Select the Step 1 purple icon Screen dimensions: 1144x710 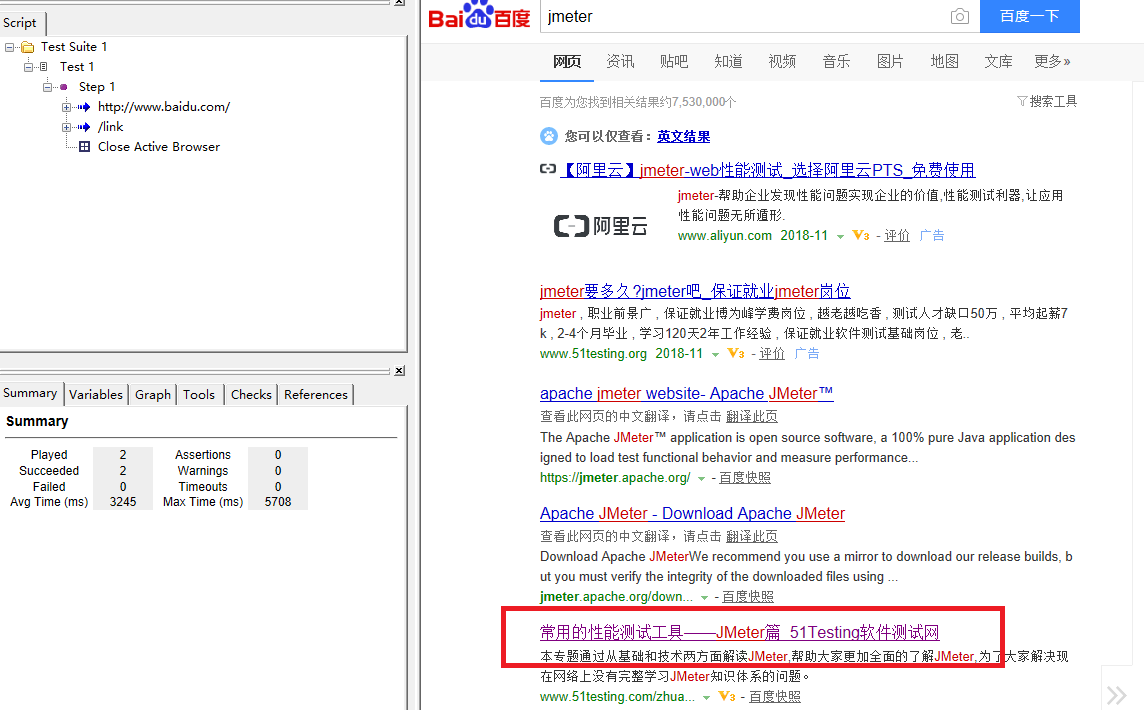[x=63, y=87]
